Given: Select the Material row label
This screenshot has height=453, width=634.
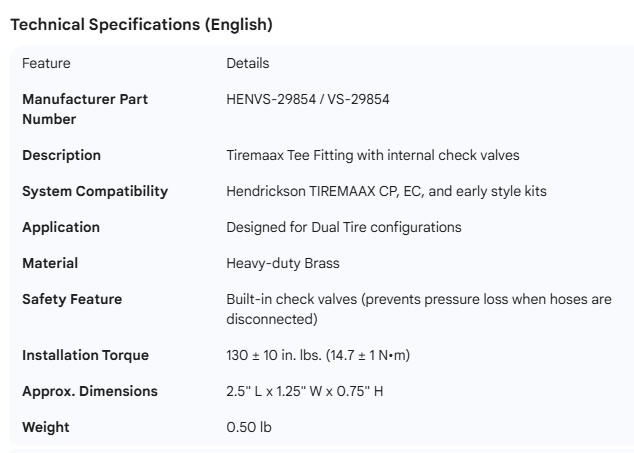Looking at the screenshot, I should point(50,263).
